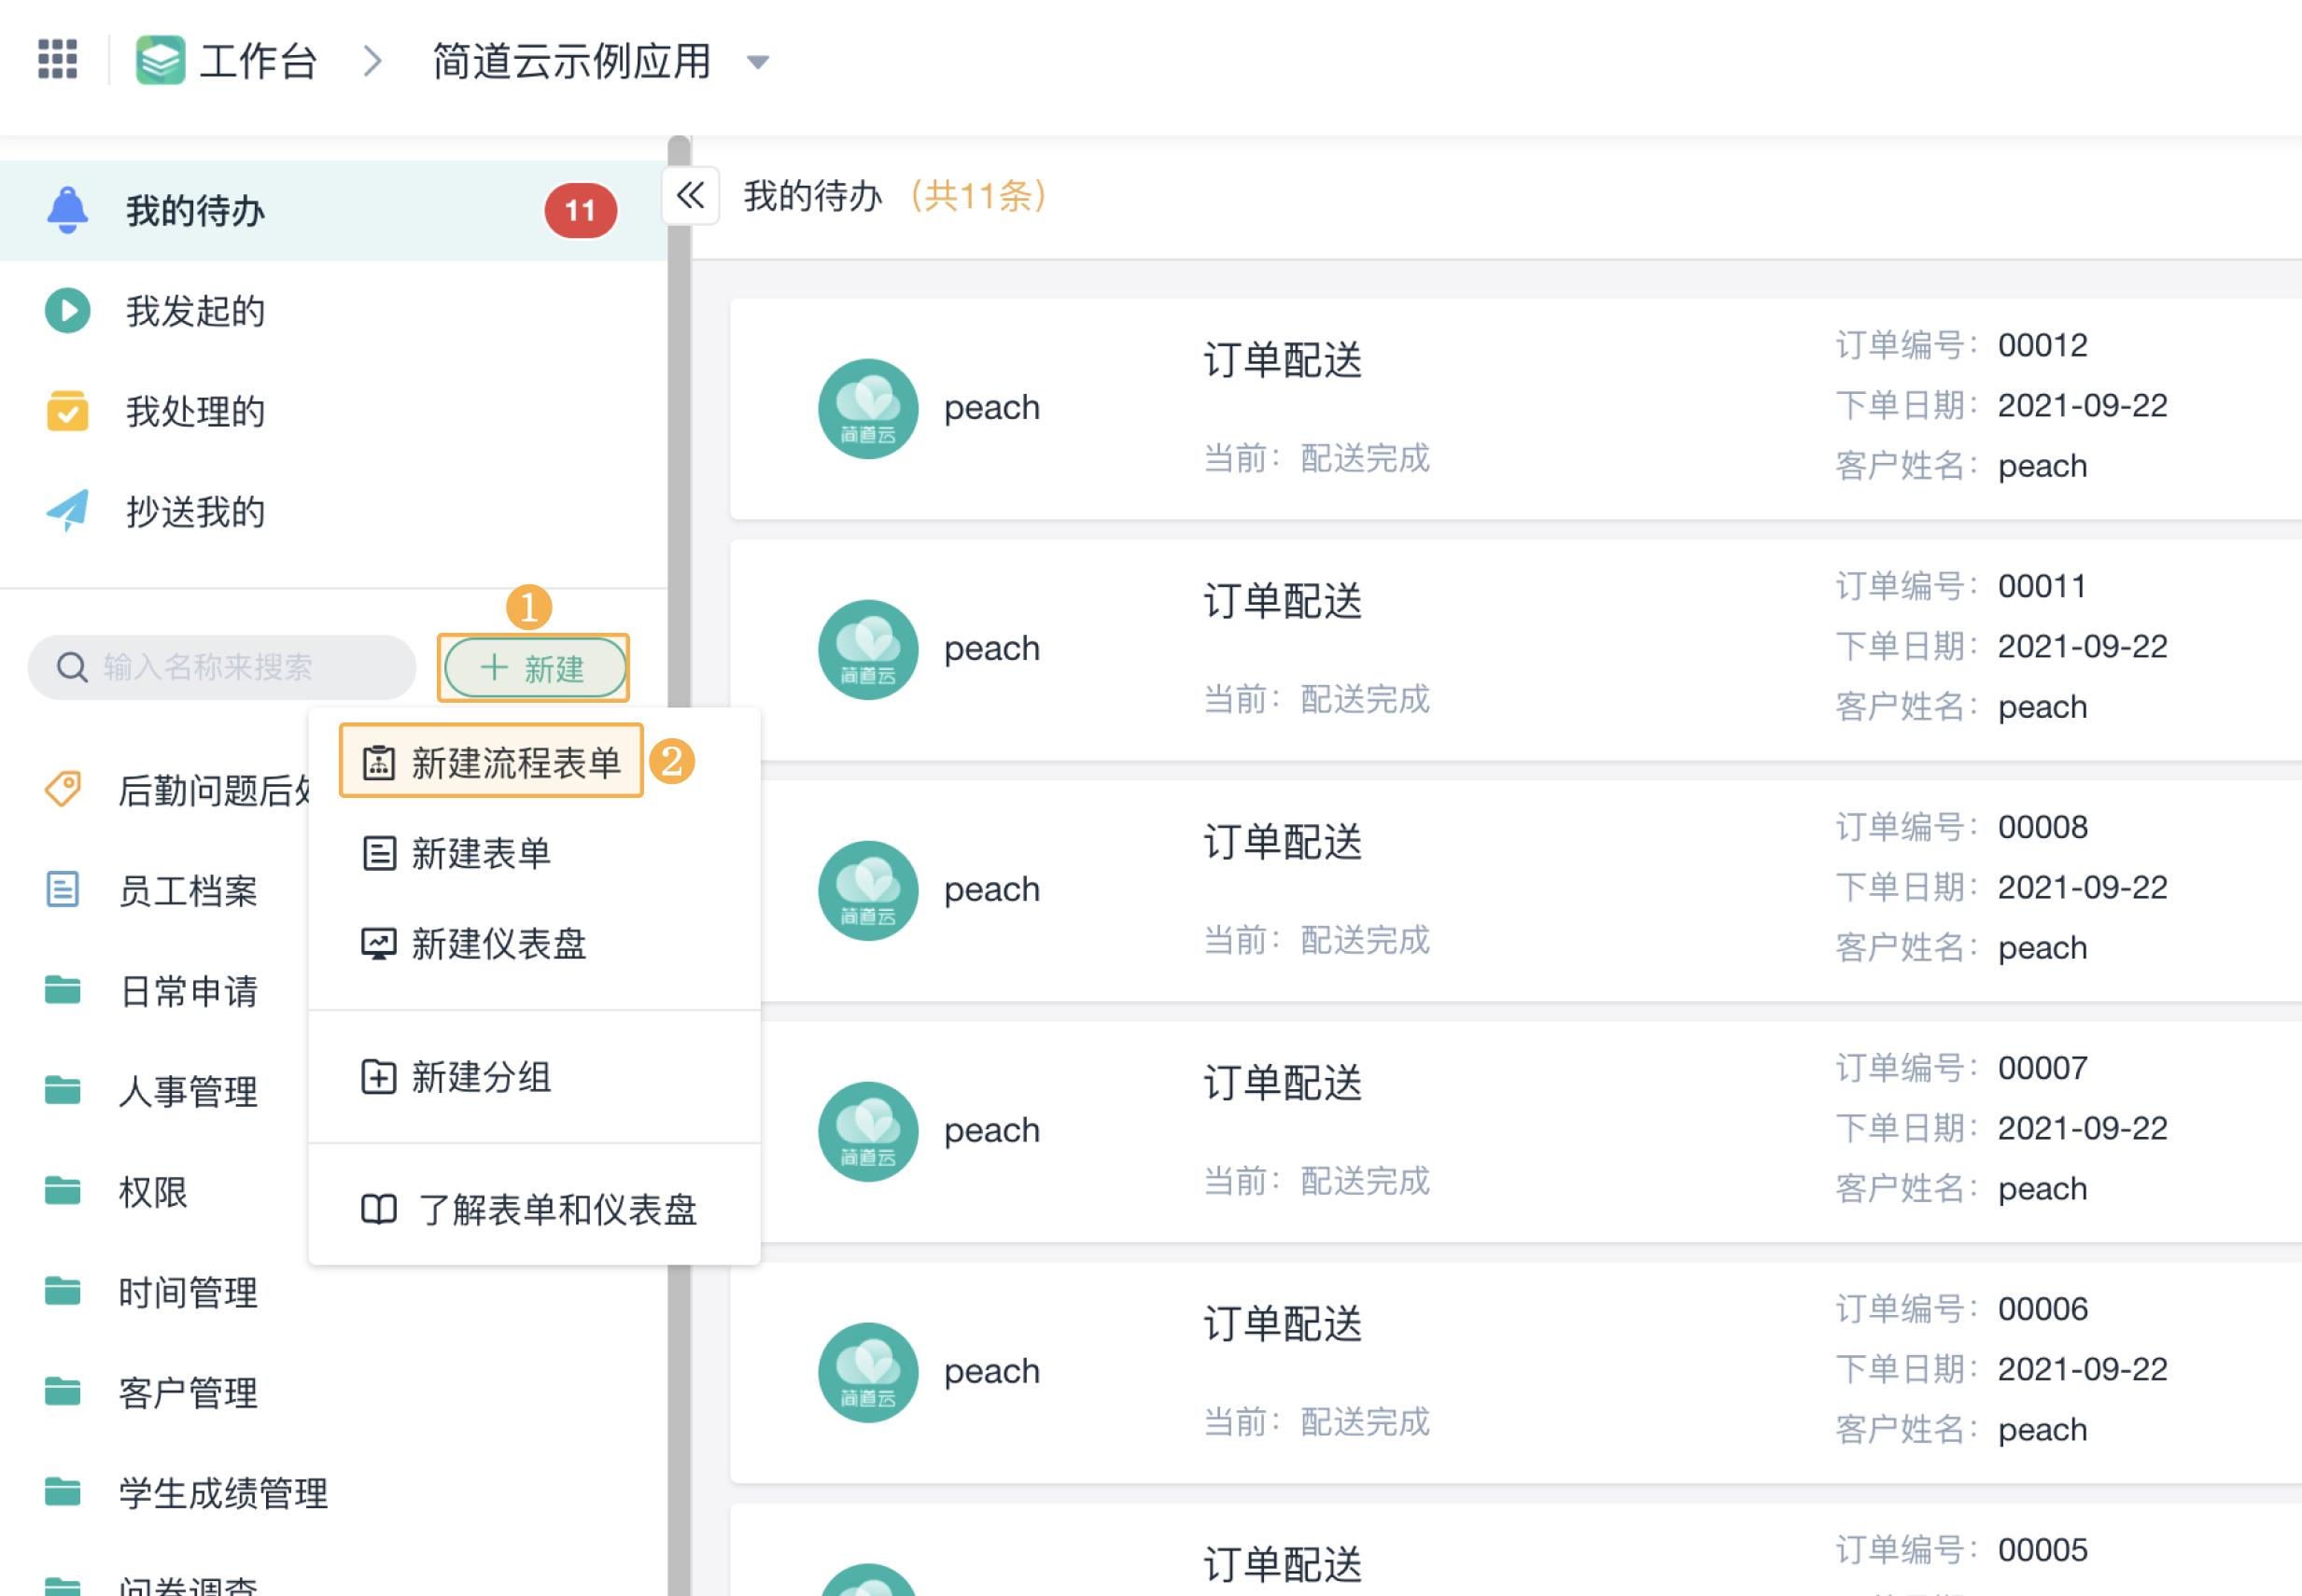Viewport: 2302px width, 1596px height.
Task: Open the 日常申请 folder
Action: (x=62, y=991)
